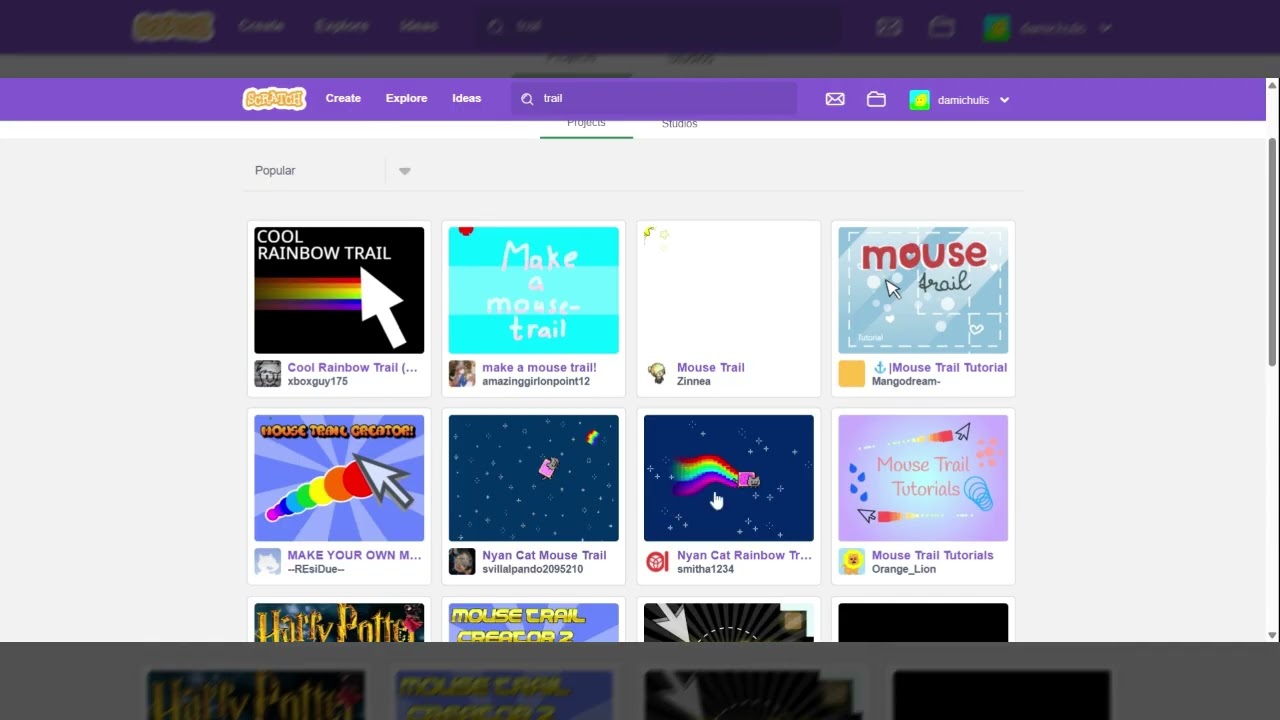Click damichulis profile avatar icon
1280x720 pixels.
pyautogui.click(x=919, y=100)
